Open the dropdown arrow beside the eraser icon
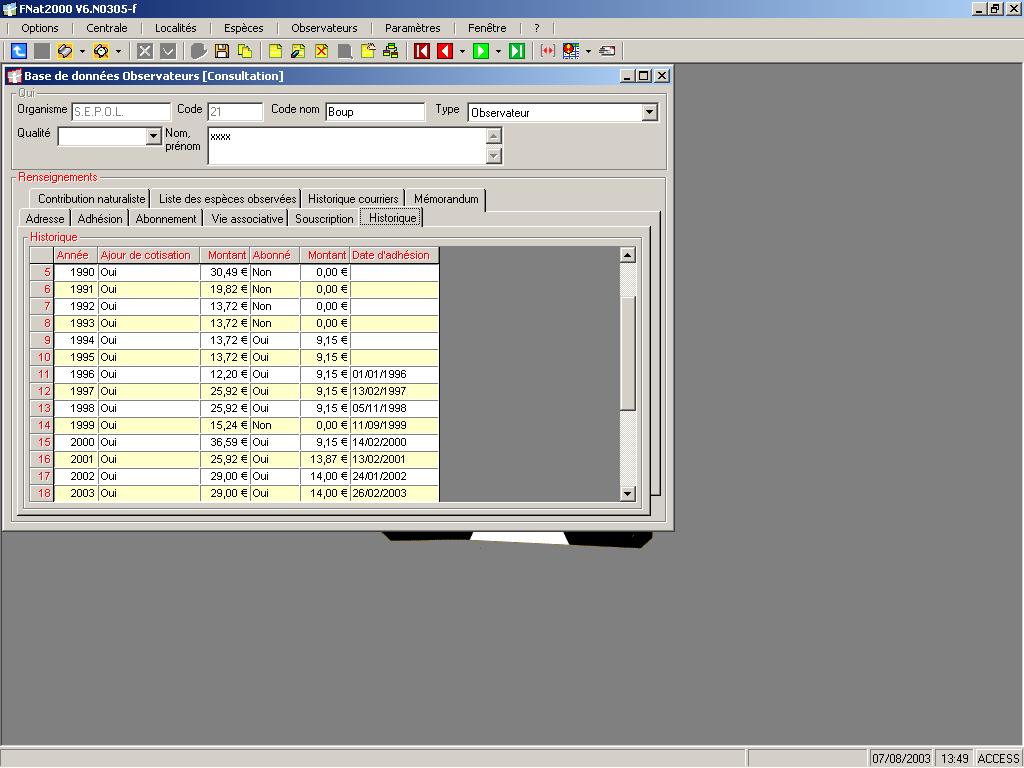 pos(82,51)
